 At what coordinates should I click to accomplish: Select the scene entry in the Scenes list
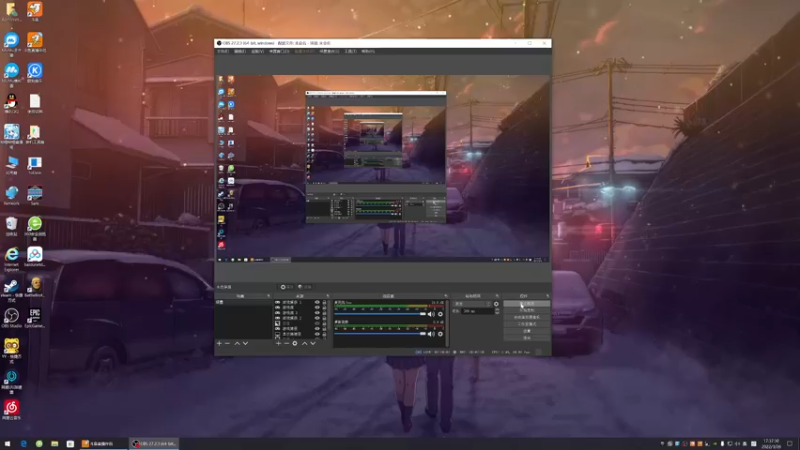tap(243, 302)
